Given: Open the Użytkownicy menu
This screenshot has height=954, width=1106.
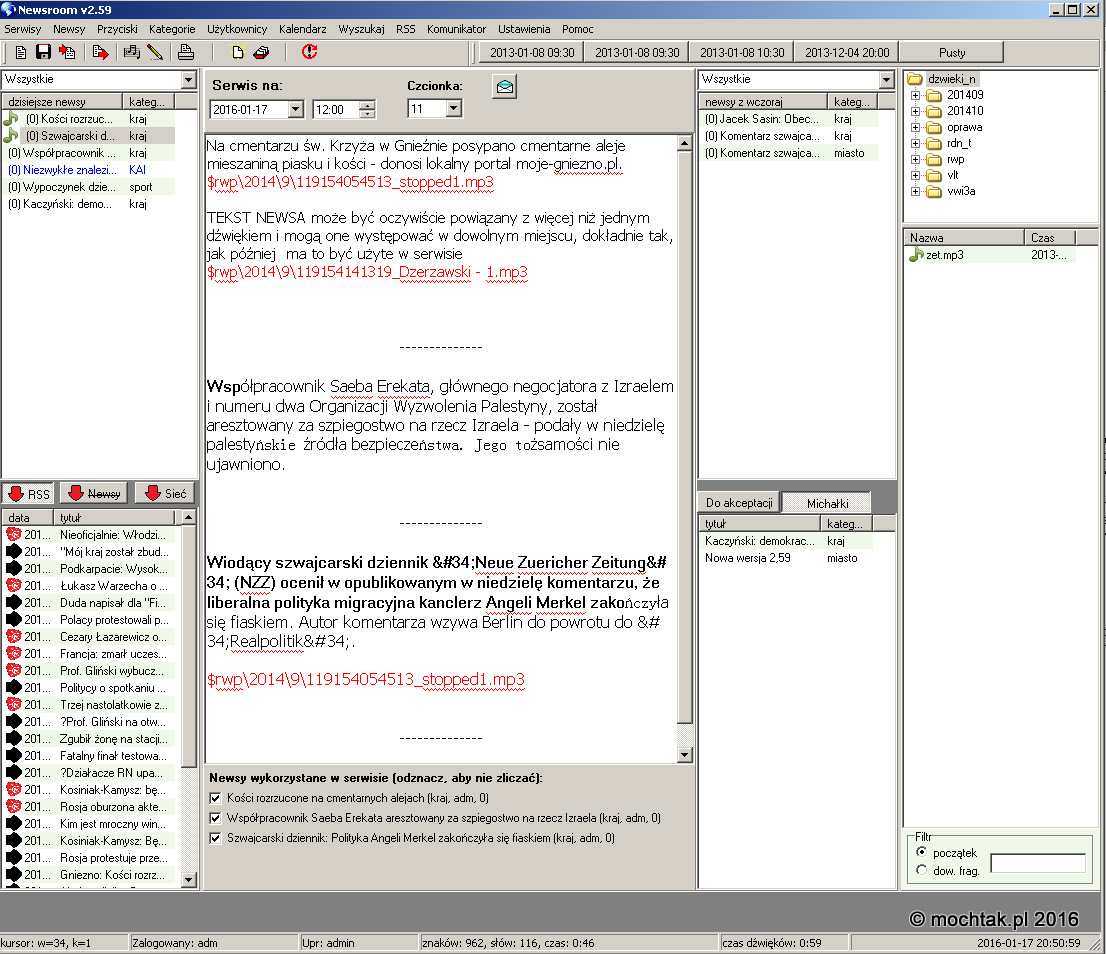Looking at the screenshot, I should 237,29.
